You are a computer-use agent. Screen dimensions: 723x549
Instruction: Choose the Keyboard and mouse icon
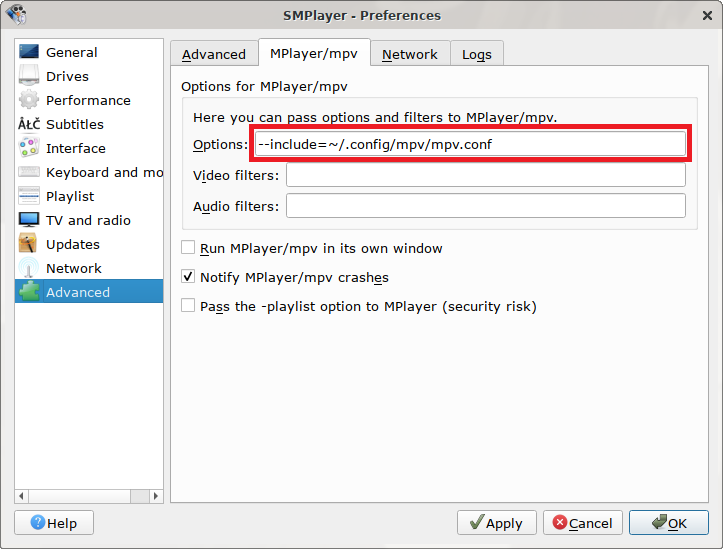click(29, 171)
